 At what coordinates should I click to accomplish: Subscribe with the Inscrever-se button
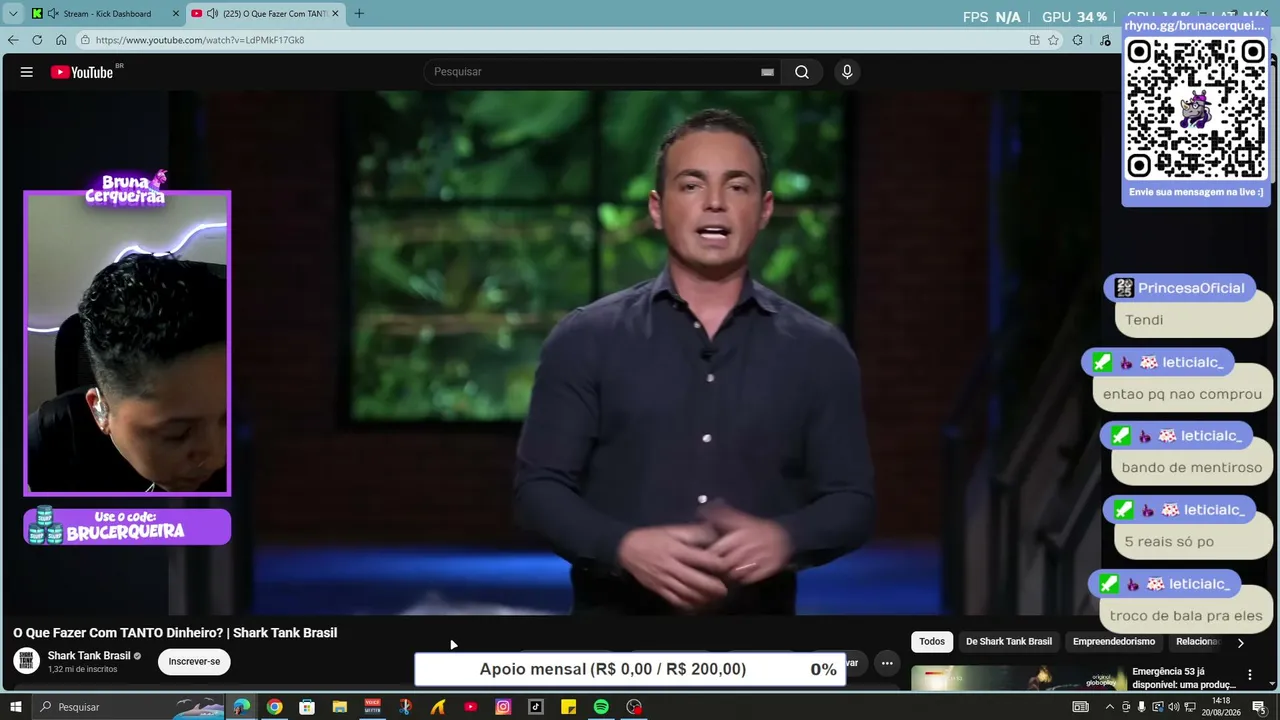194,661
